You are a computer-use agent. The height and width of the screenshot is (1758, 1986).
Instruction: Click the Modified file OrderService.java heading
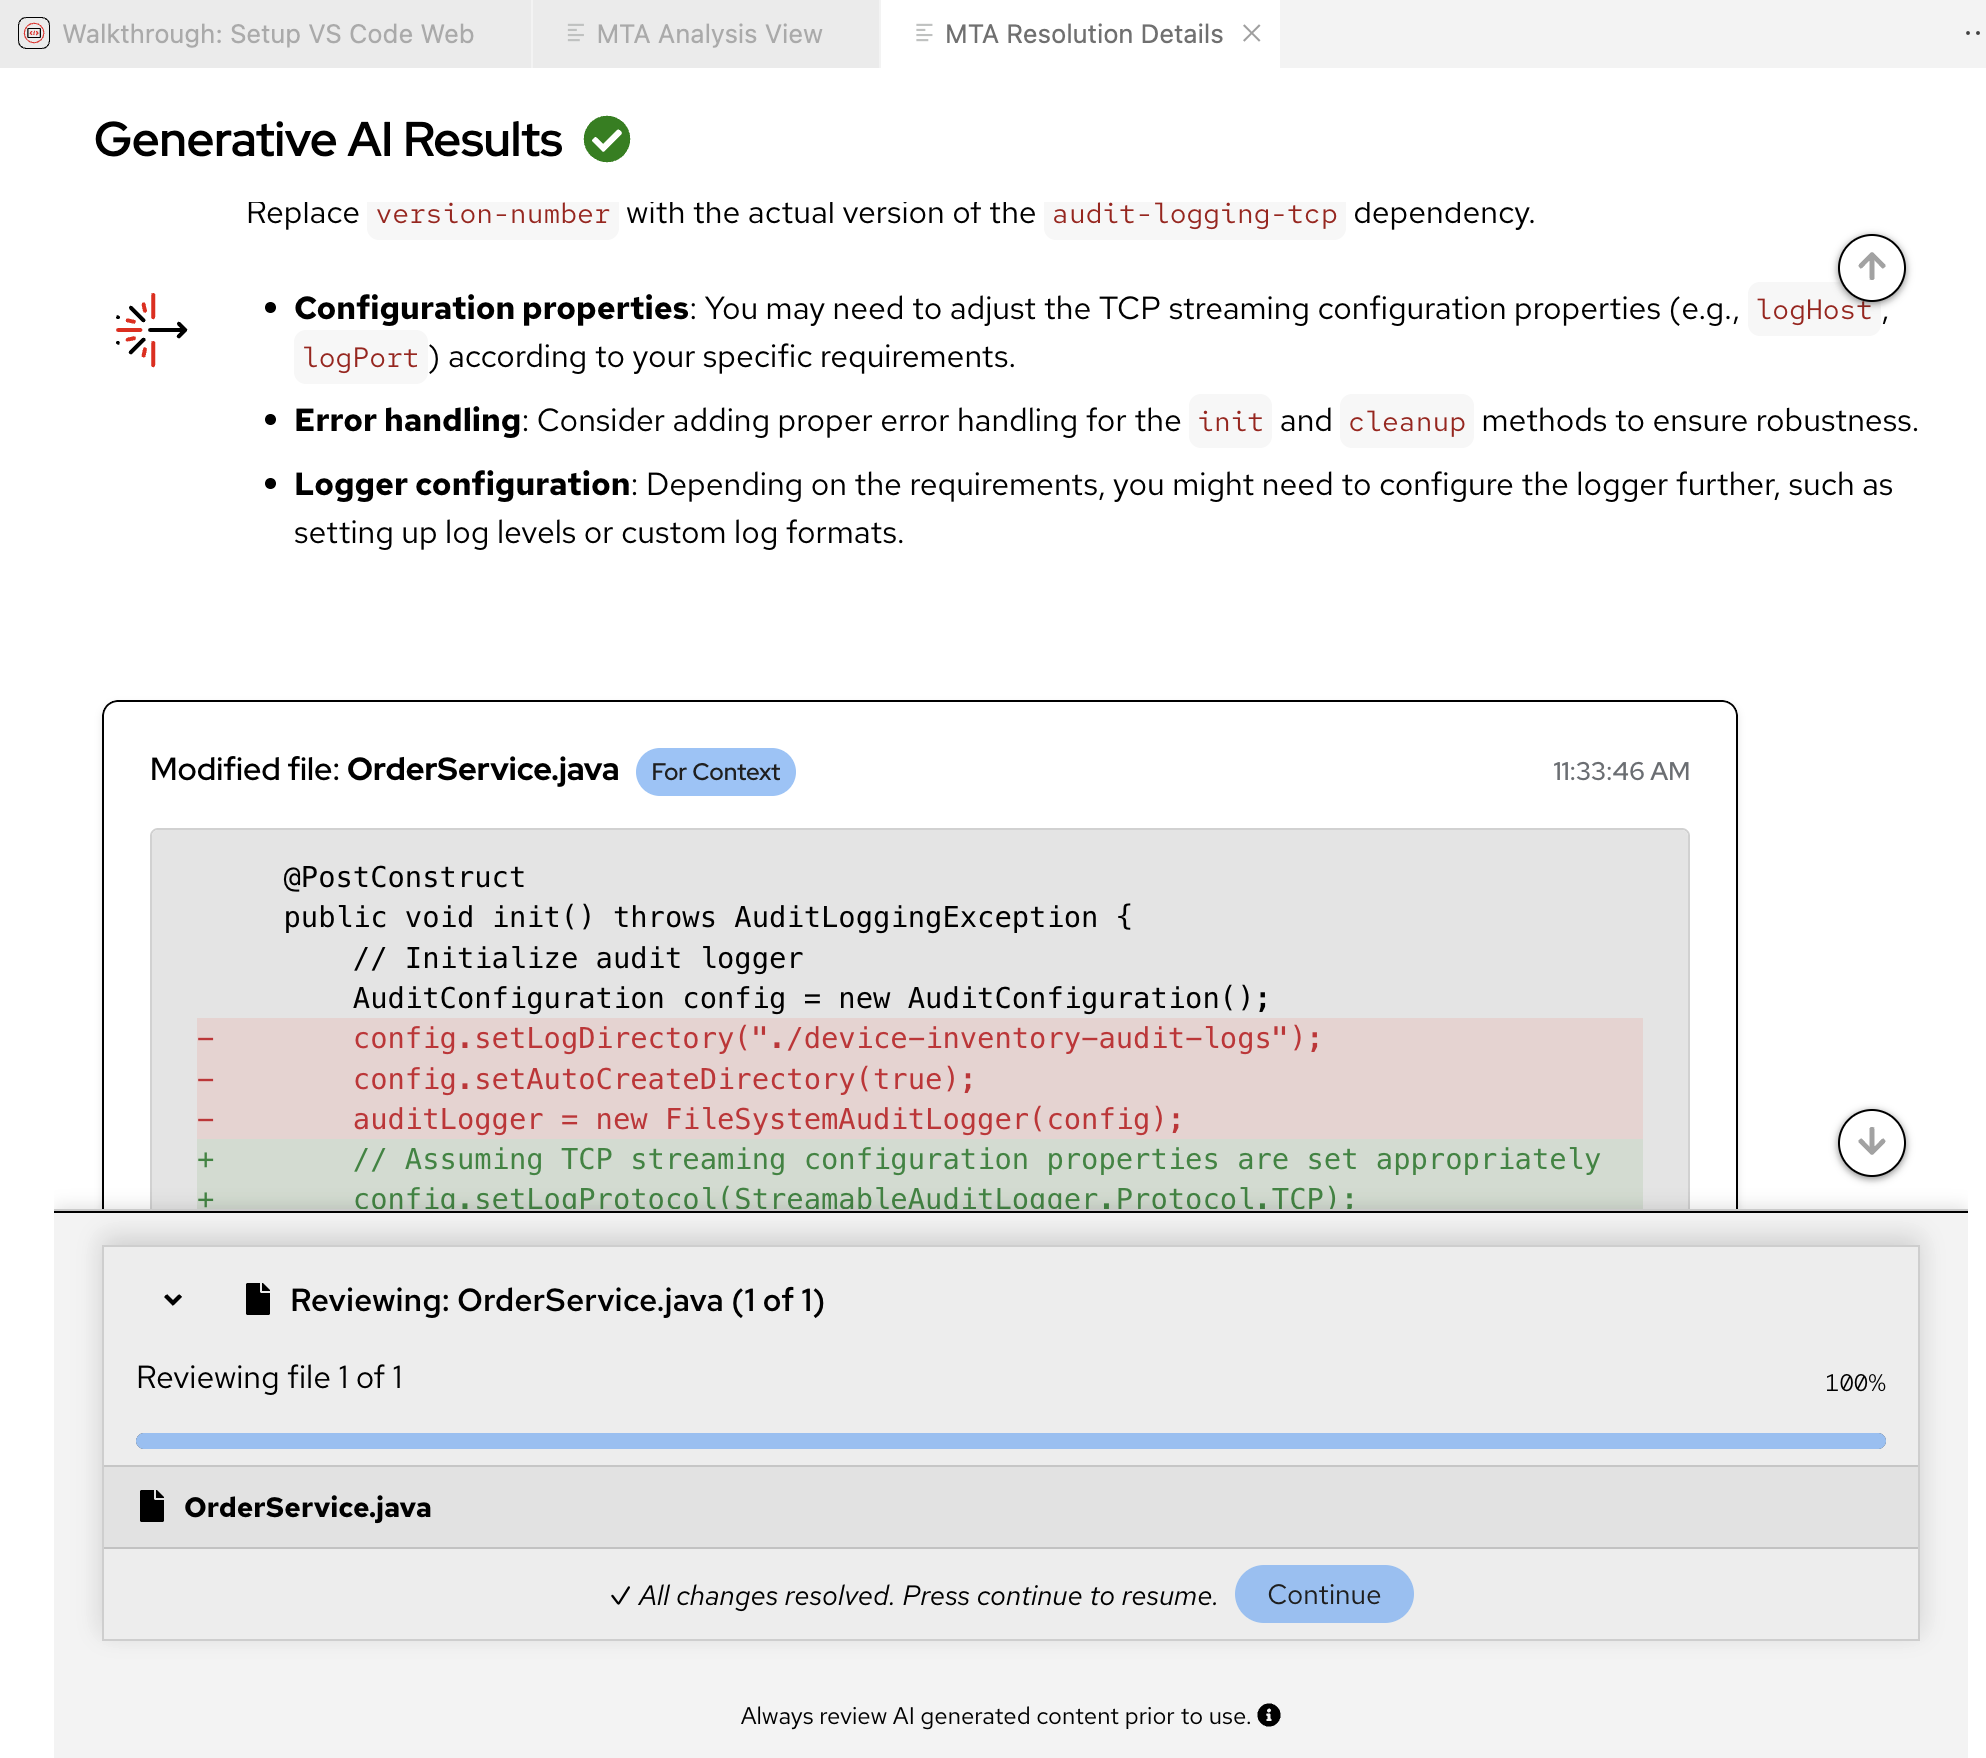(x=384, y=770)
